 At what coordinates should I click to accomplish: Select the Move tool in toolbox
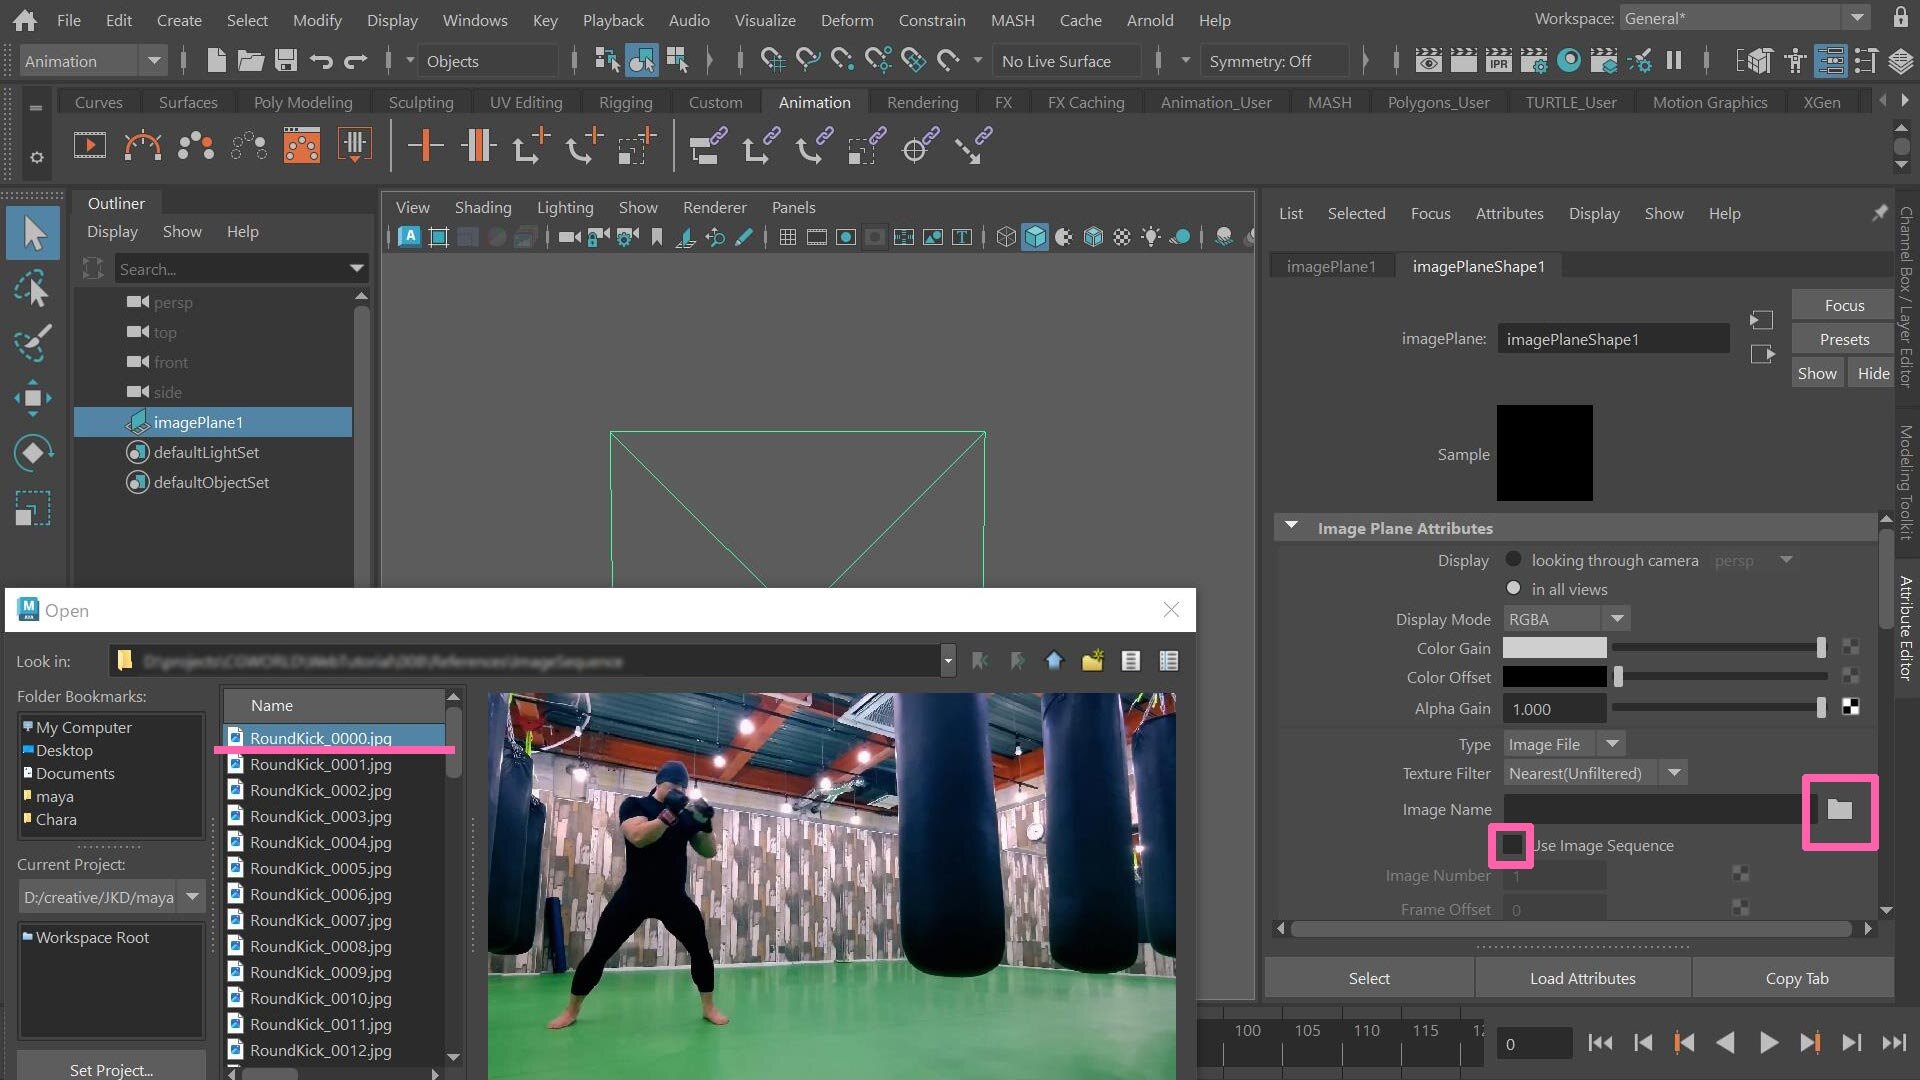point(33,398)
